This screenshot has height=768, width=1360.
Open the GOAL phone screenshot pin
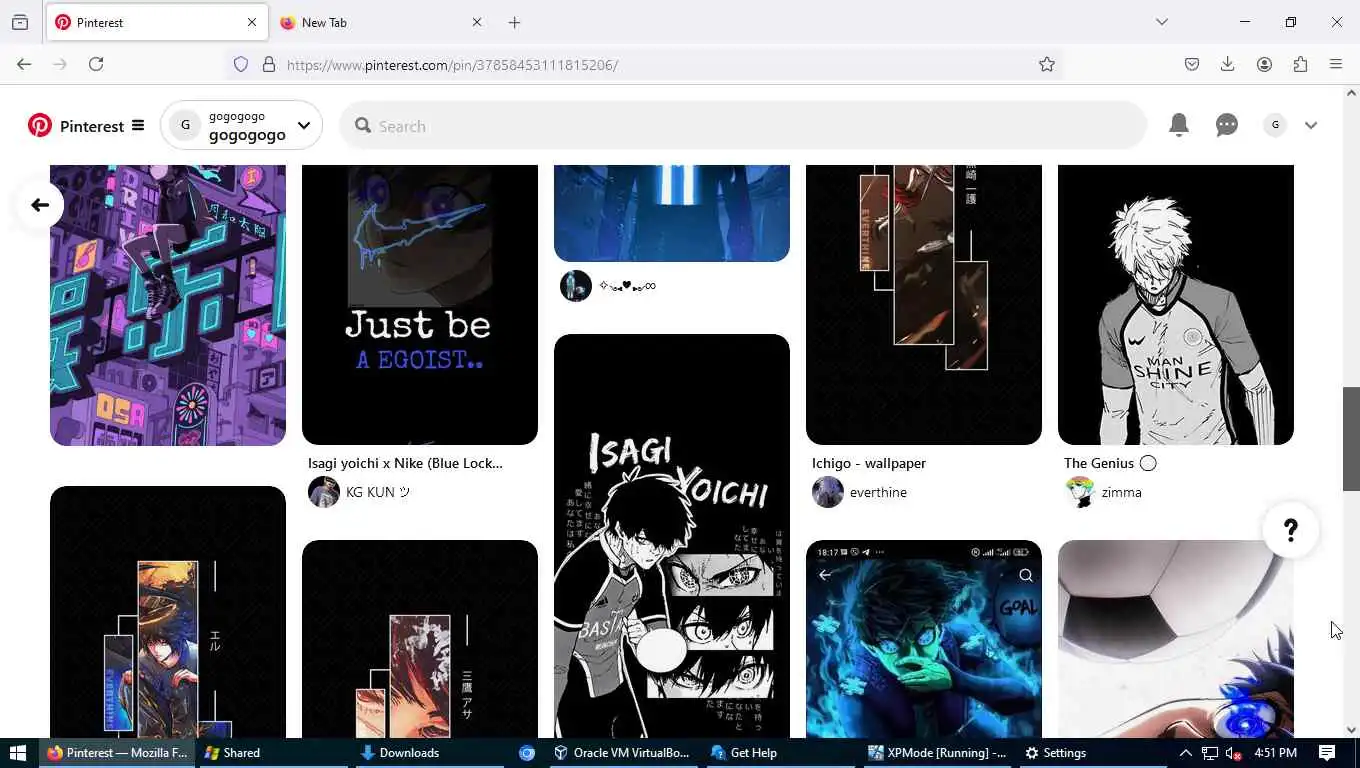[x=924, y=639]
